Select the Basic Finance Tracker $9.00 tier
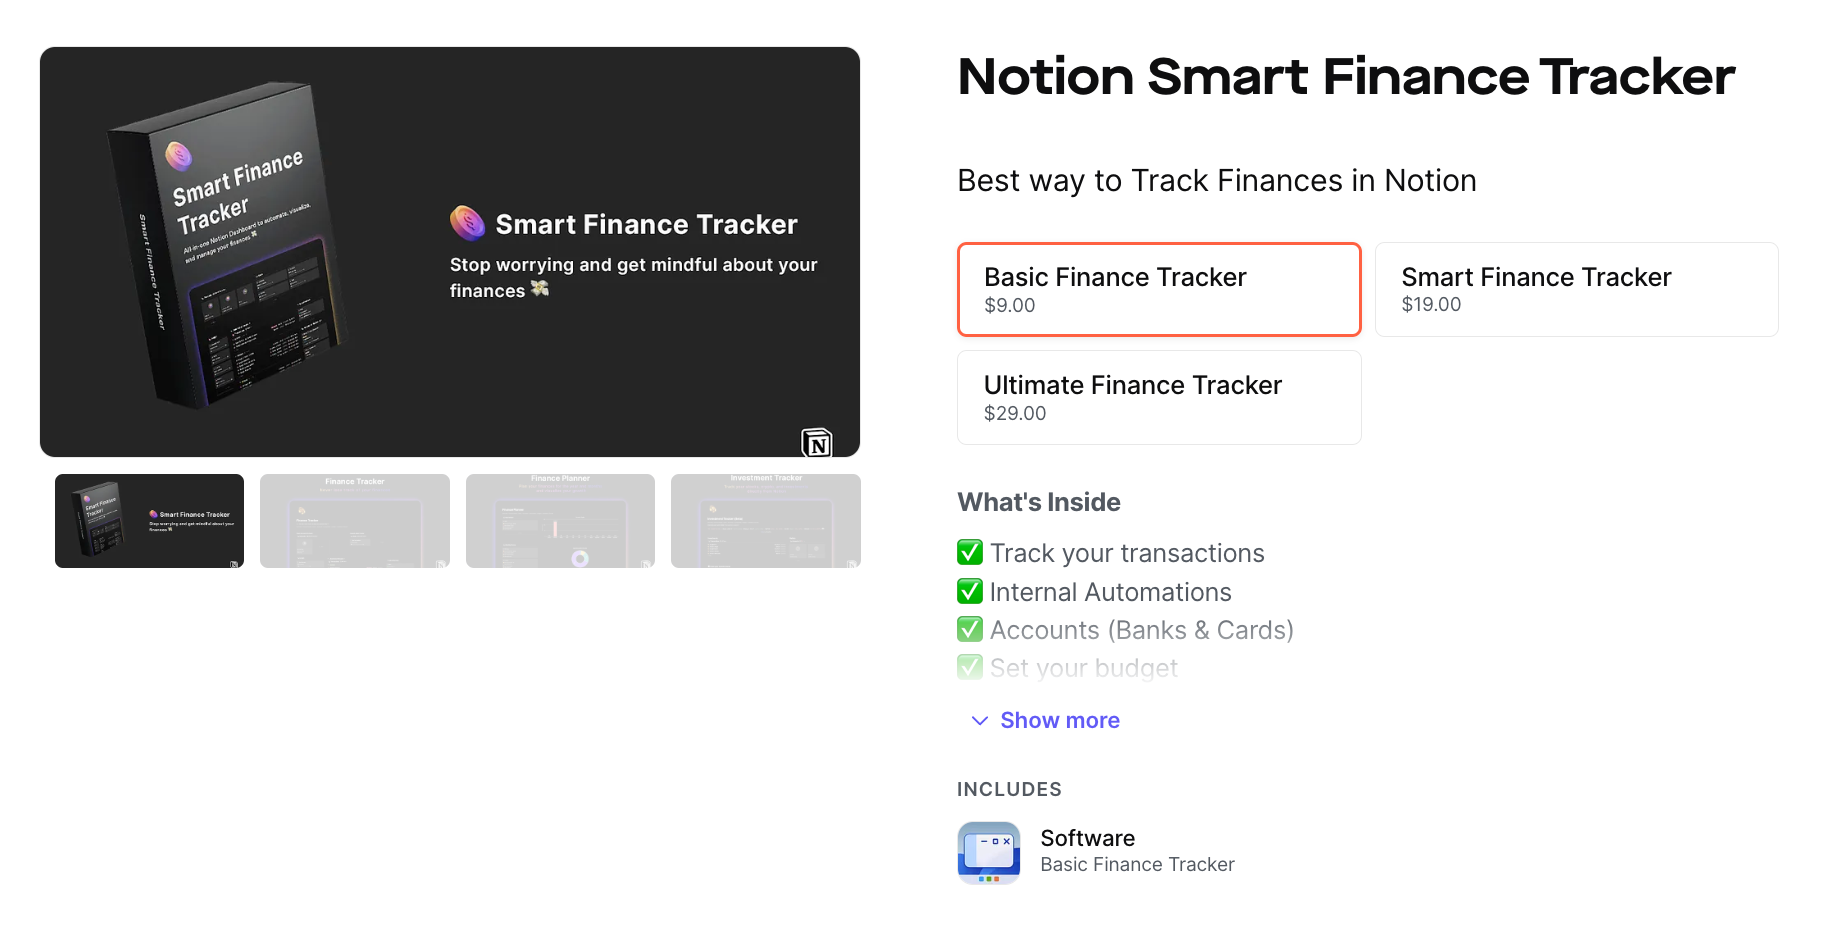The width and height of the screenshot is (1840, 930). click(x=1158, y=289)
